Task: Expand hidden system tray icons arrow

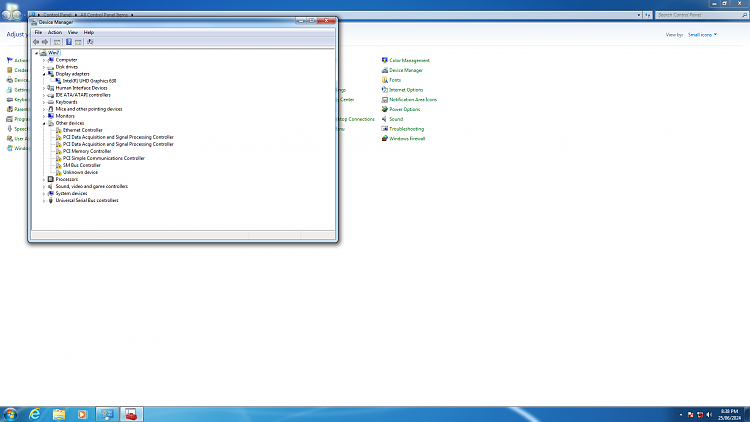Action: coord(681,415)
